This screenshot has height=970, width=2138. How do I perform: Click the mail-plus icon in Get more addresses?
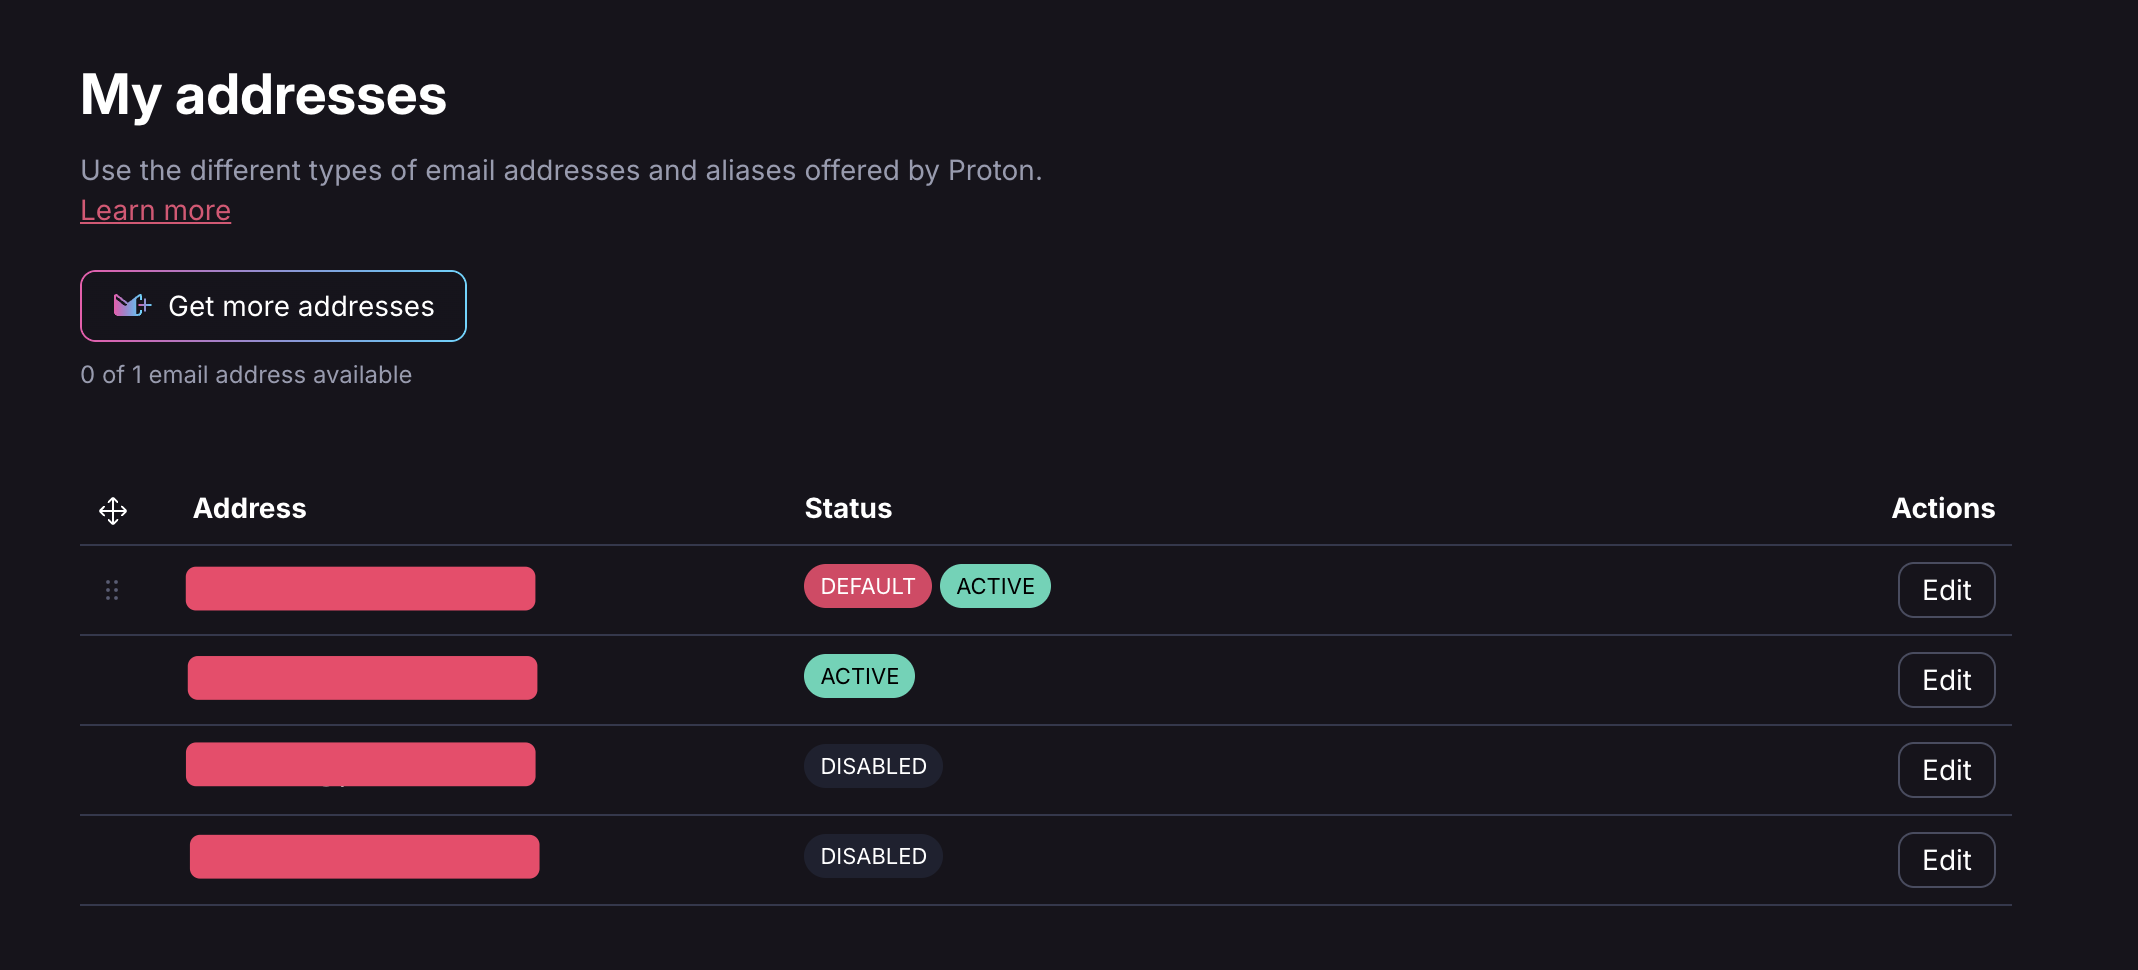tap(132, 305)
